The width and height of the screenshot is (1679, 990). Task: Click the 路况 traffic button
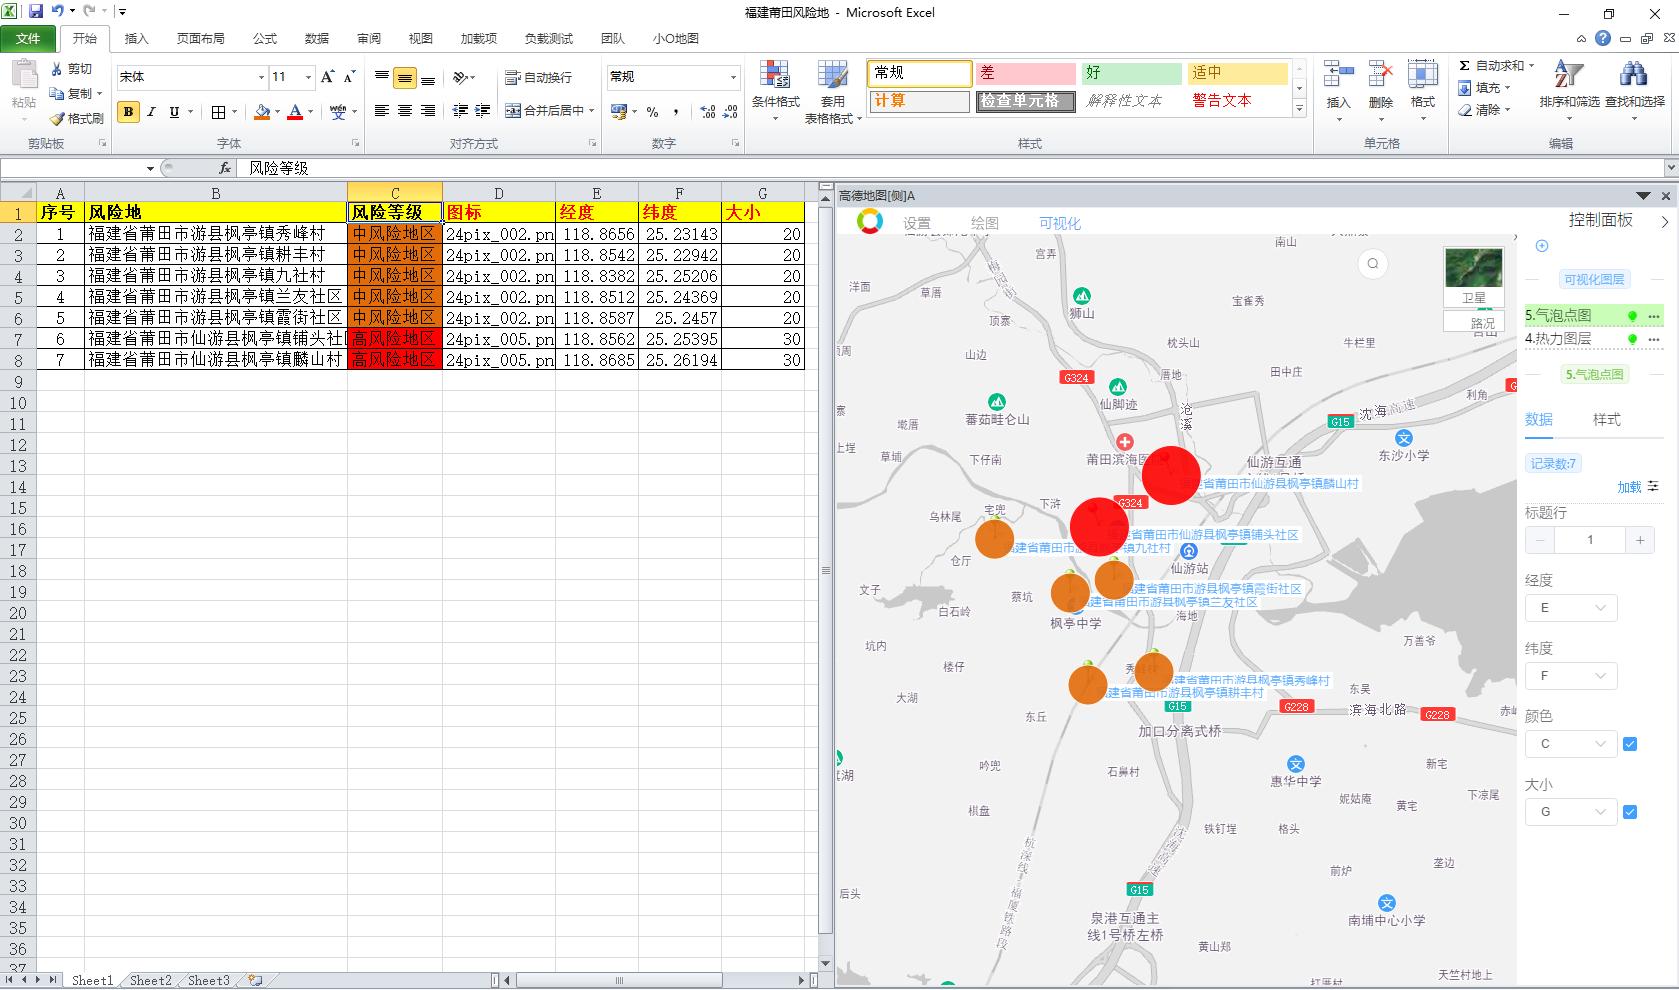(1482, 323)
